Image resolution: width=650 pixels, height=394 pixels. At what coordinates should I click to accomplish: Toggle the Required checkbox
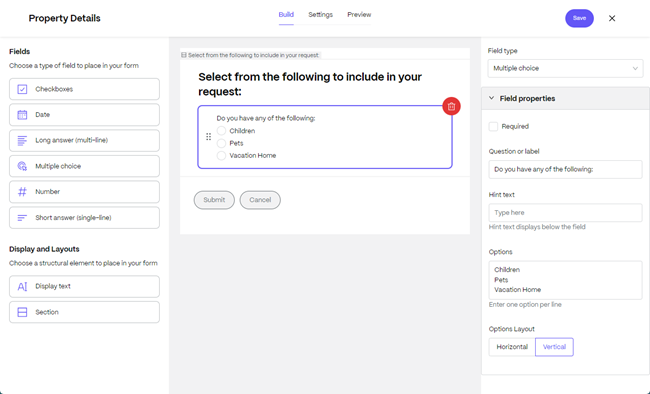(x=493, y=126)
